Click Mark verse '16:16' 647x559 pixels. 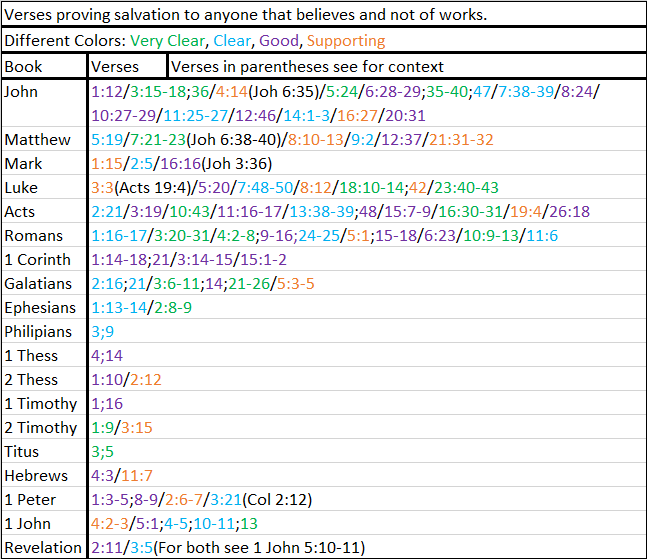point(180,164)
